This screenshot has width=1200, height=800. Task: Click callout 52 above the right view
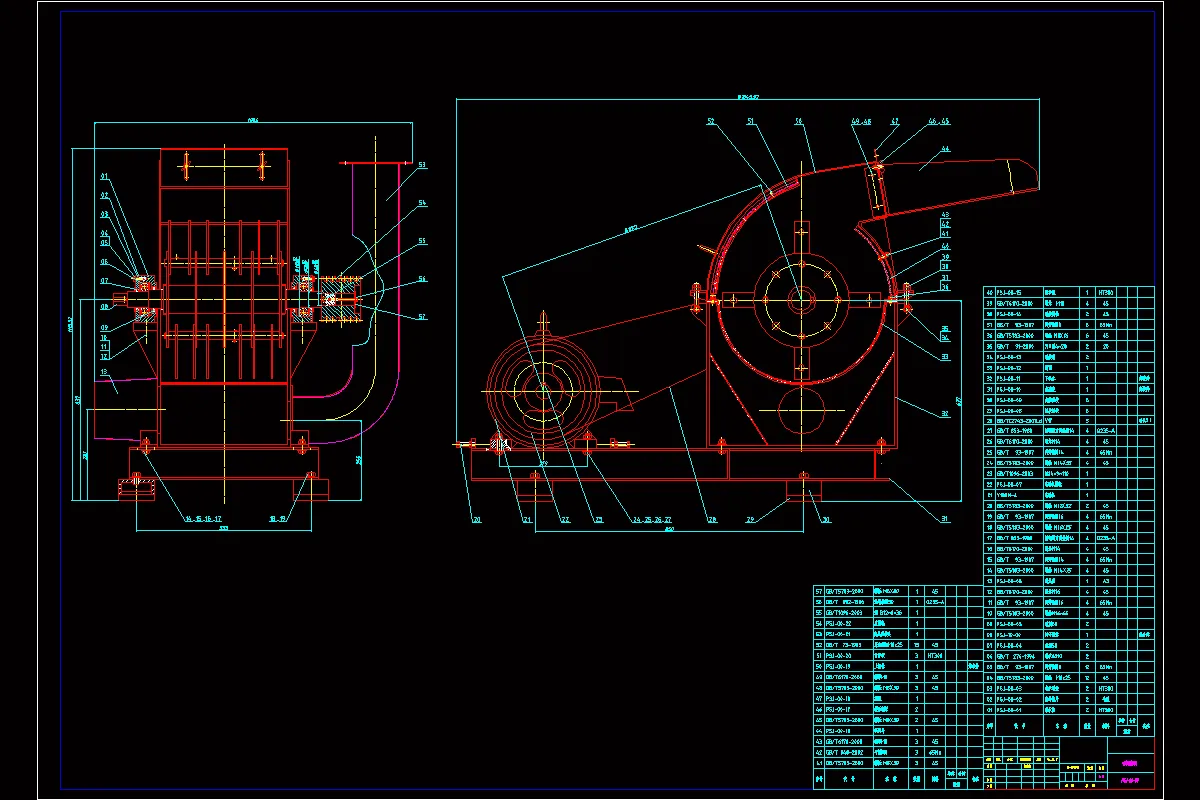(x=712, y=121)
